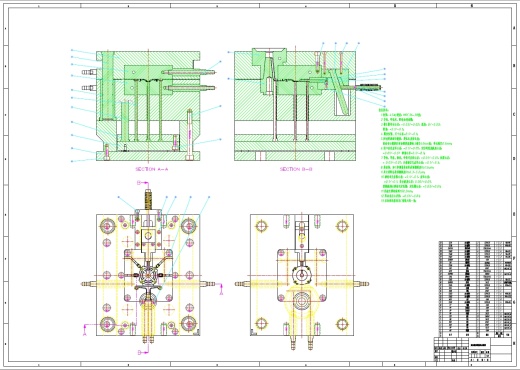
Task: Click the title block in the bottom-right corner
Action: 473,349
